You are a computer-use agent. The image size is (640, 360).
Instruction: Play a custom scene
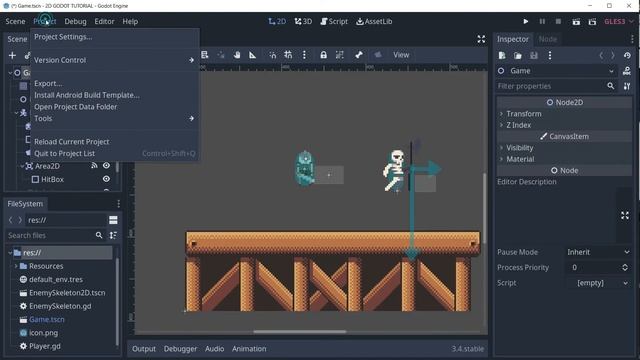pyautogui.click(x=592, y=21)
